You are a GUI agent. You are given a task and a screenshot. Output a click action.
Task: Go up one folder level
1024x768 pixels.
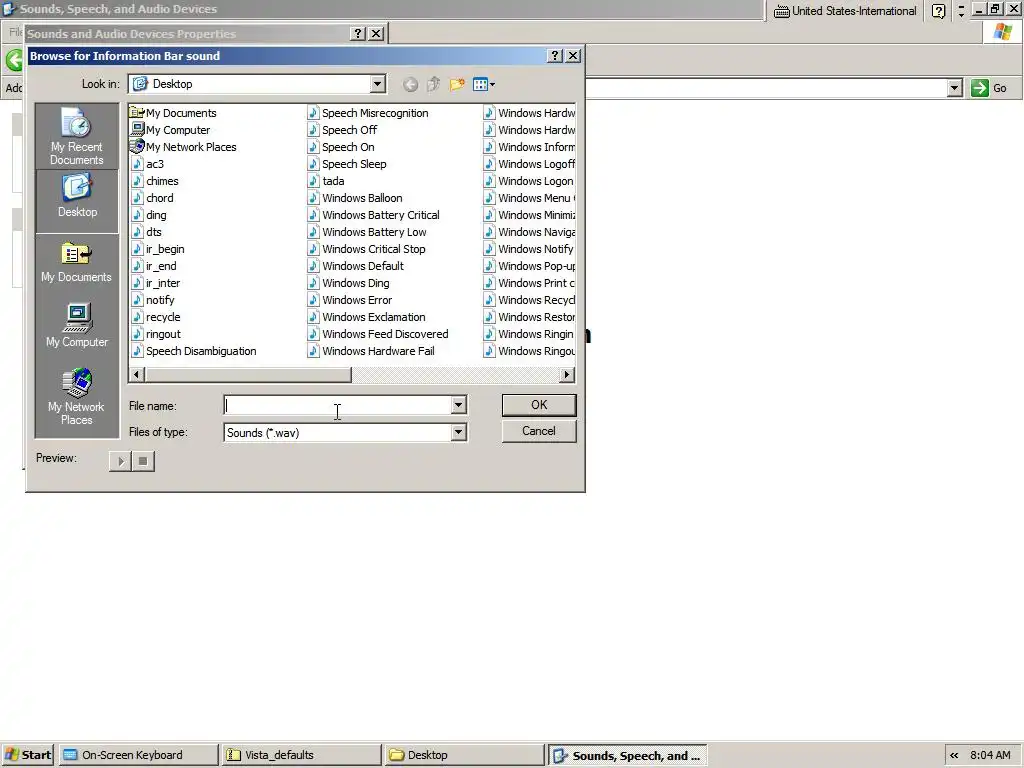[434, 84]
